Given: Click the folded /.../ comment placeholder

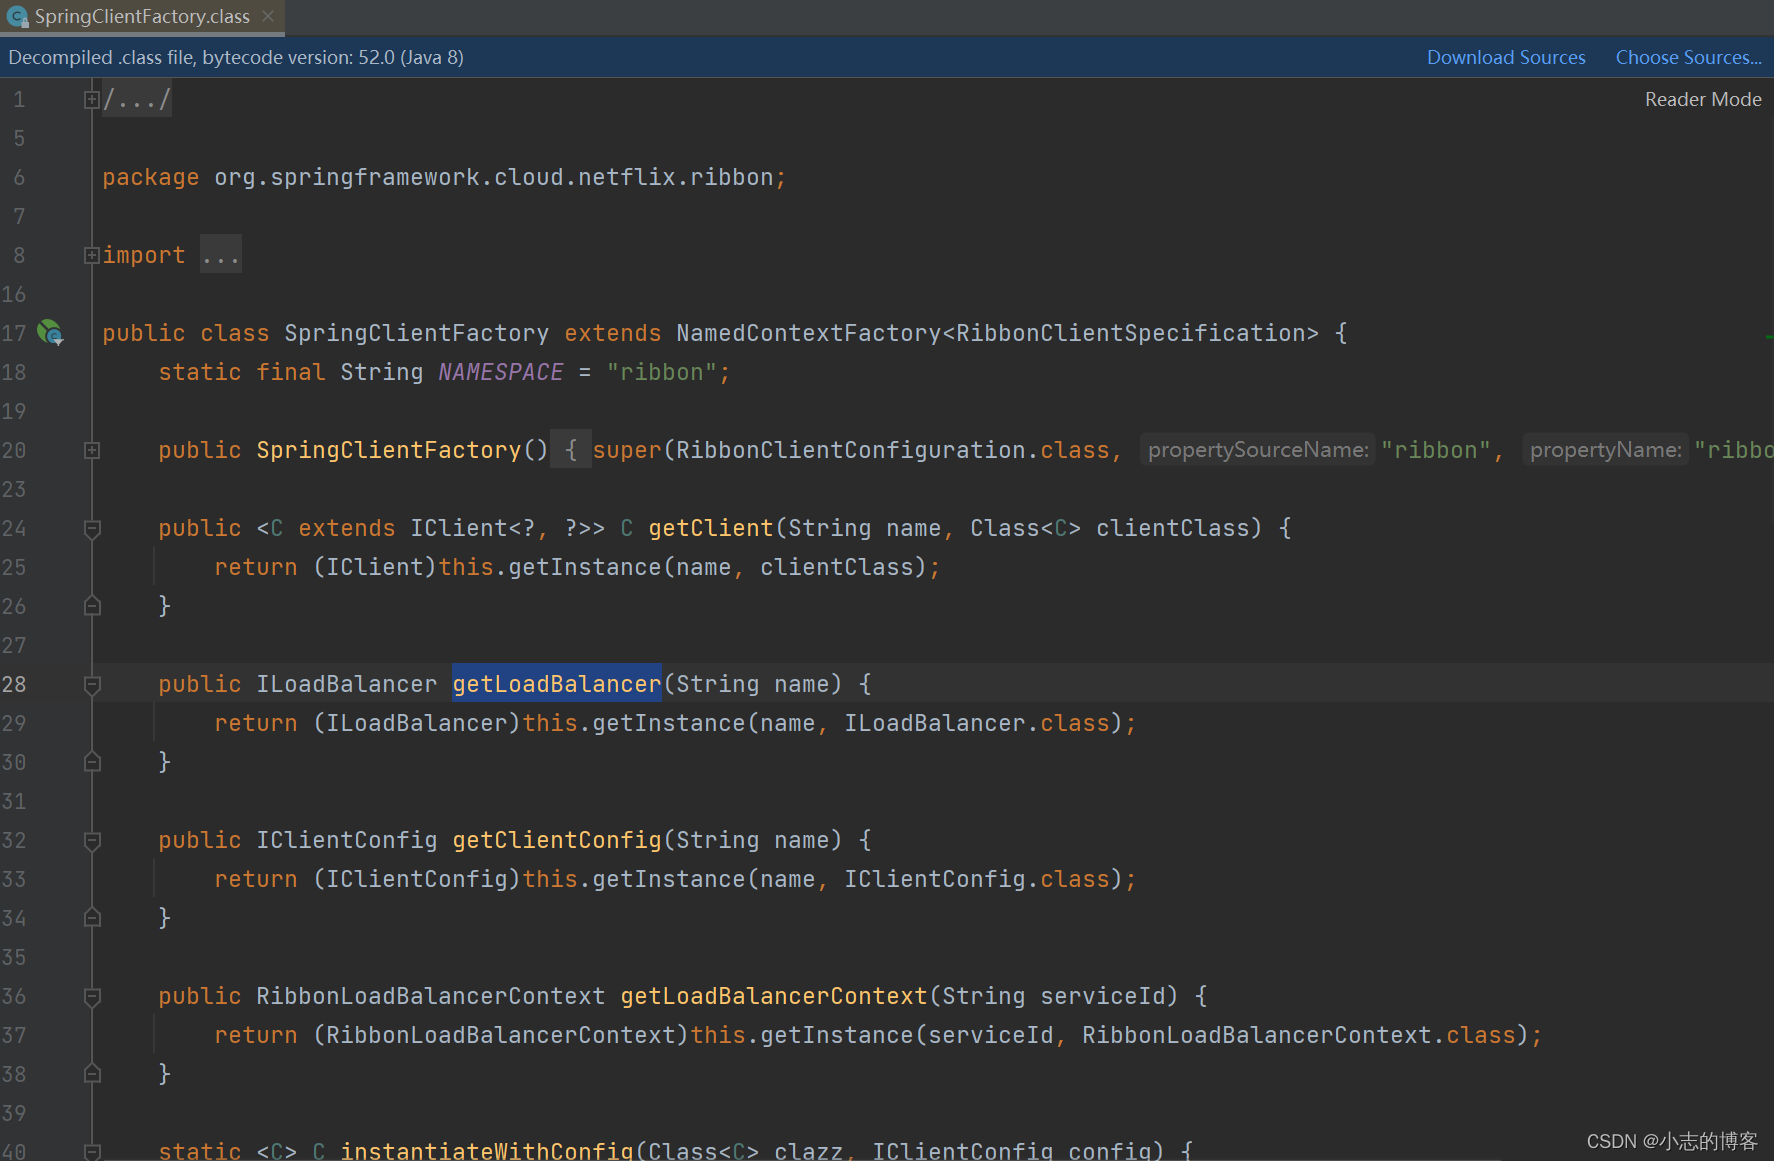Looking at the screenshot, I should pyautogui.click(x=137, y=99).
